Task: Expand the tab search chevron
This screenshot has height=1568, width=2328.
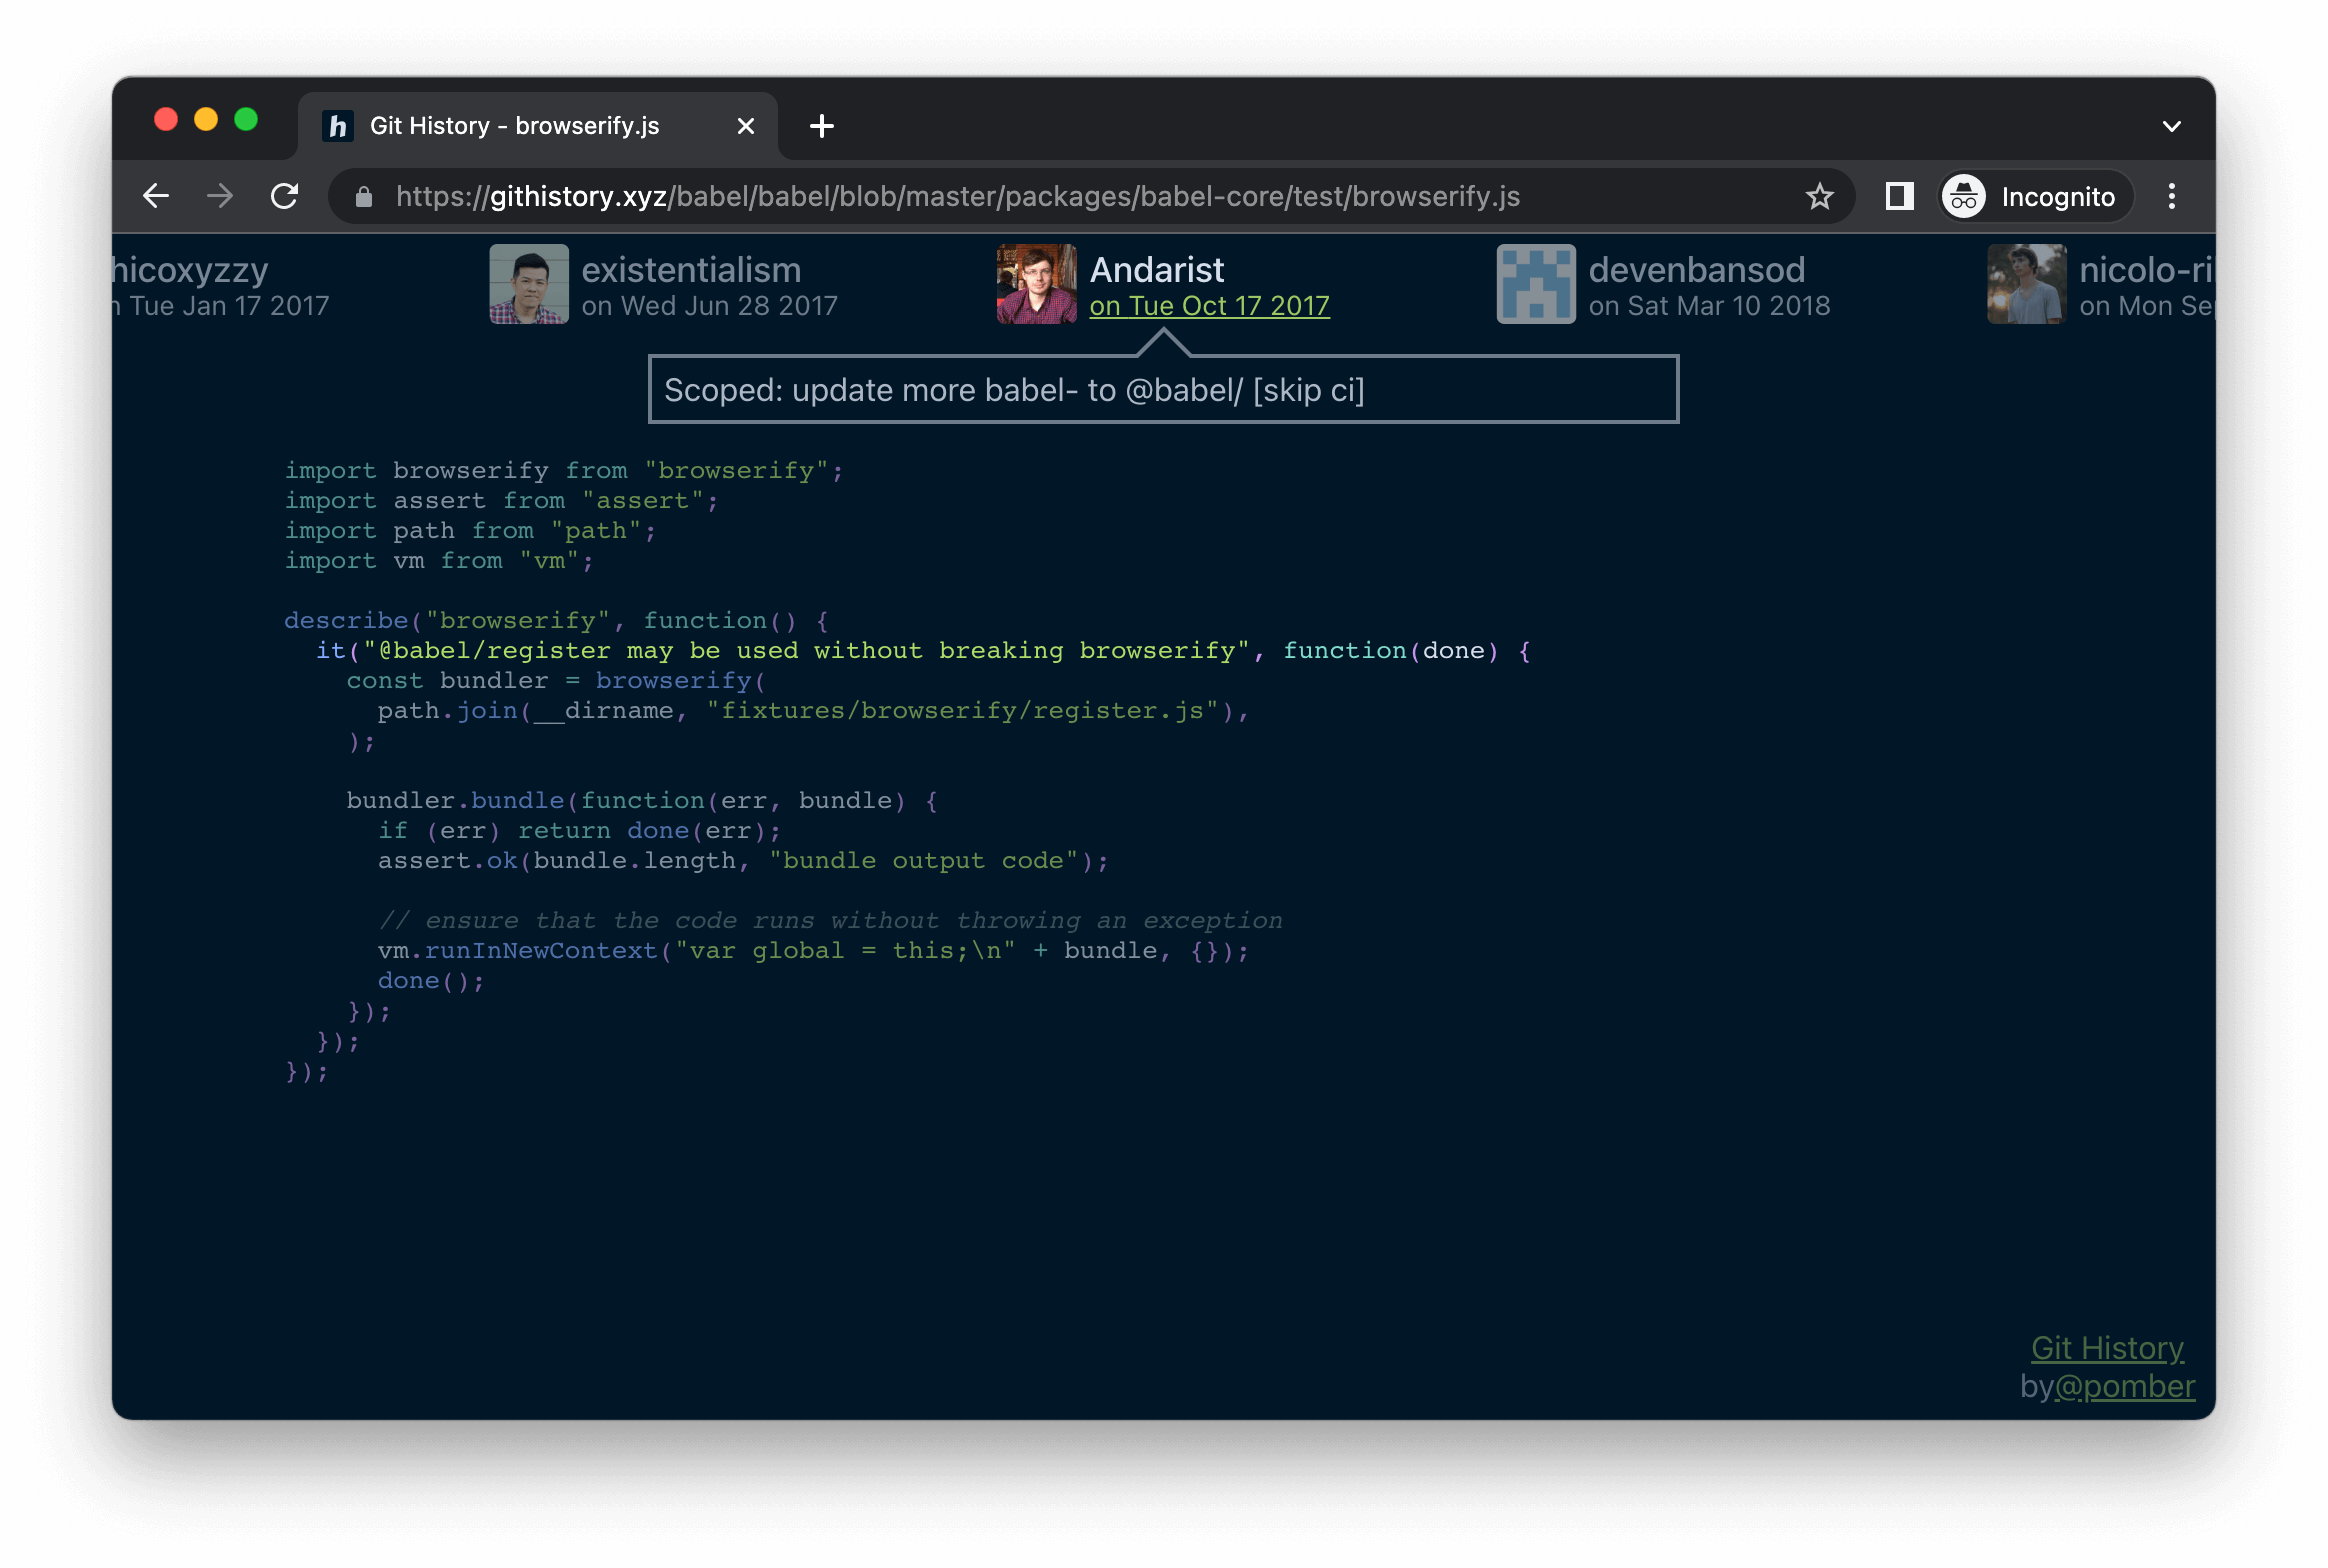Action: pos(2171,126)
